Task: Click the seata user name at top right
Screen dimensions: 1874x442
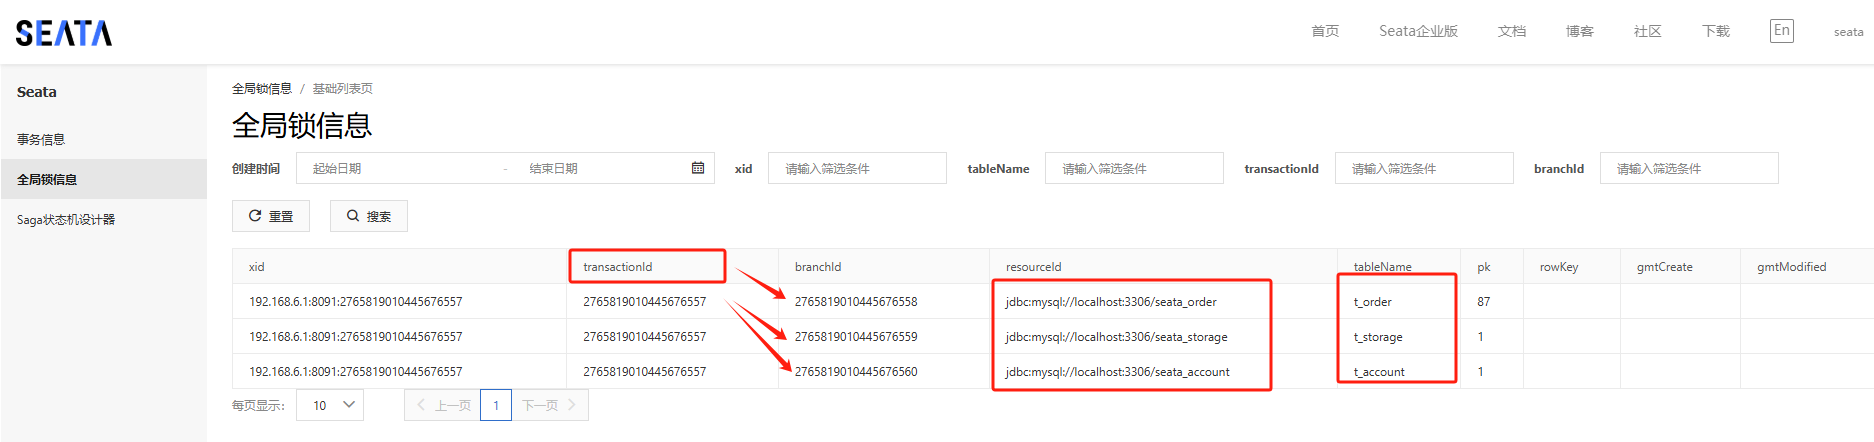Action: [x=1848, y=32]
